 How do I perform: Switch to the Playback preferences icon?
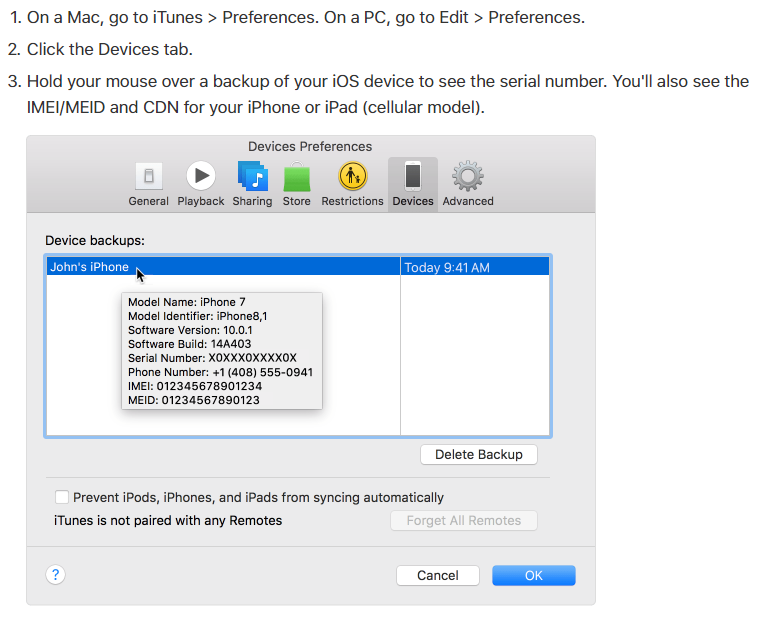coord(201,178)
